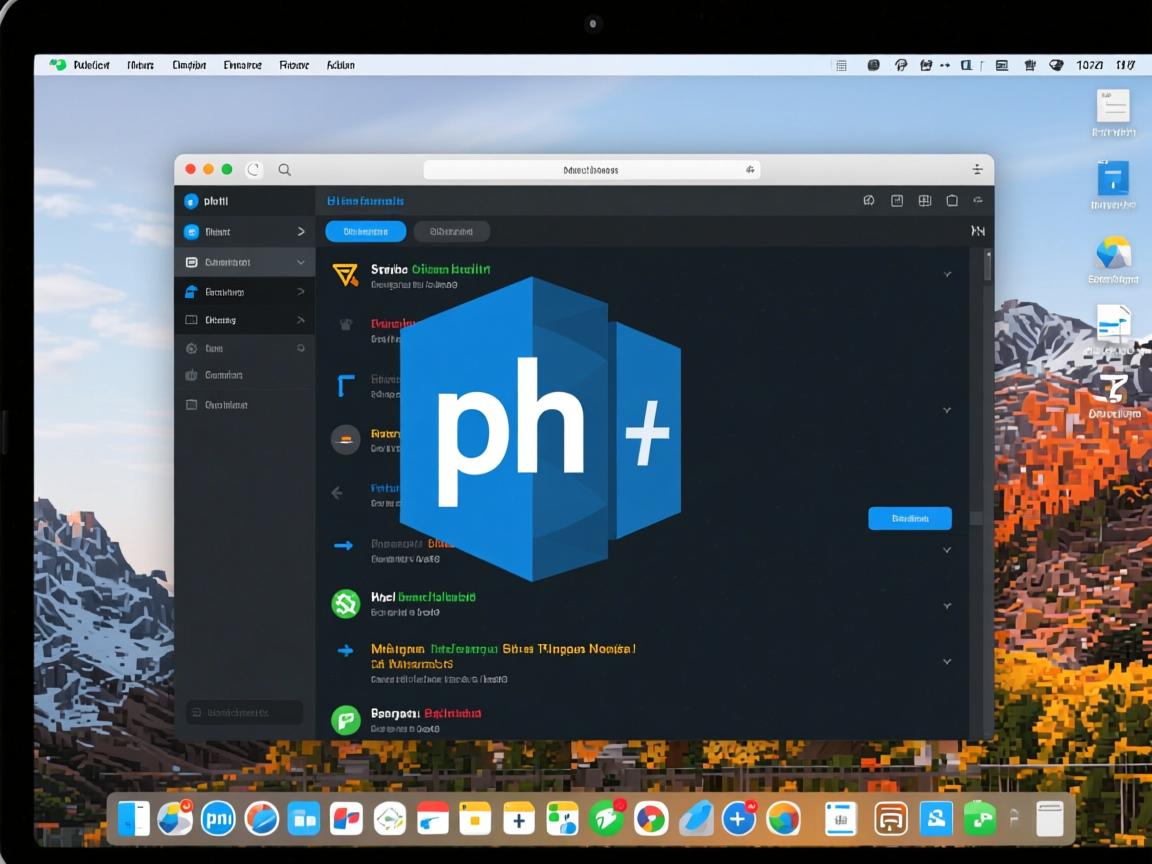1152x864 pixels.
Task: Collapse the expanded sidebar section
Action: pyautogui.click(x=300, y=263)
